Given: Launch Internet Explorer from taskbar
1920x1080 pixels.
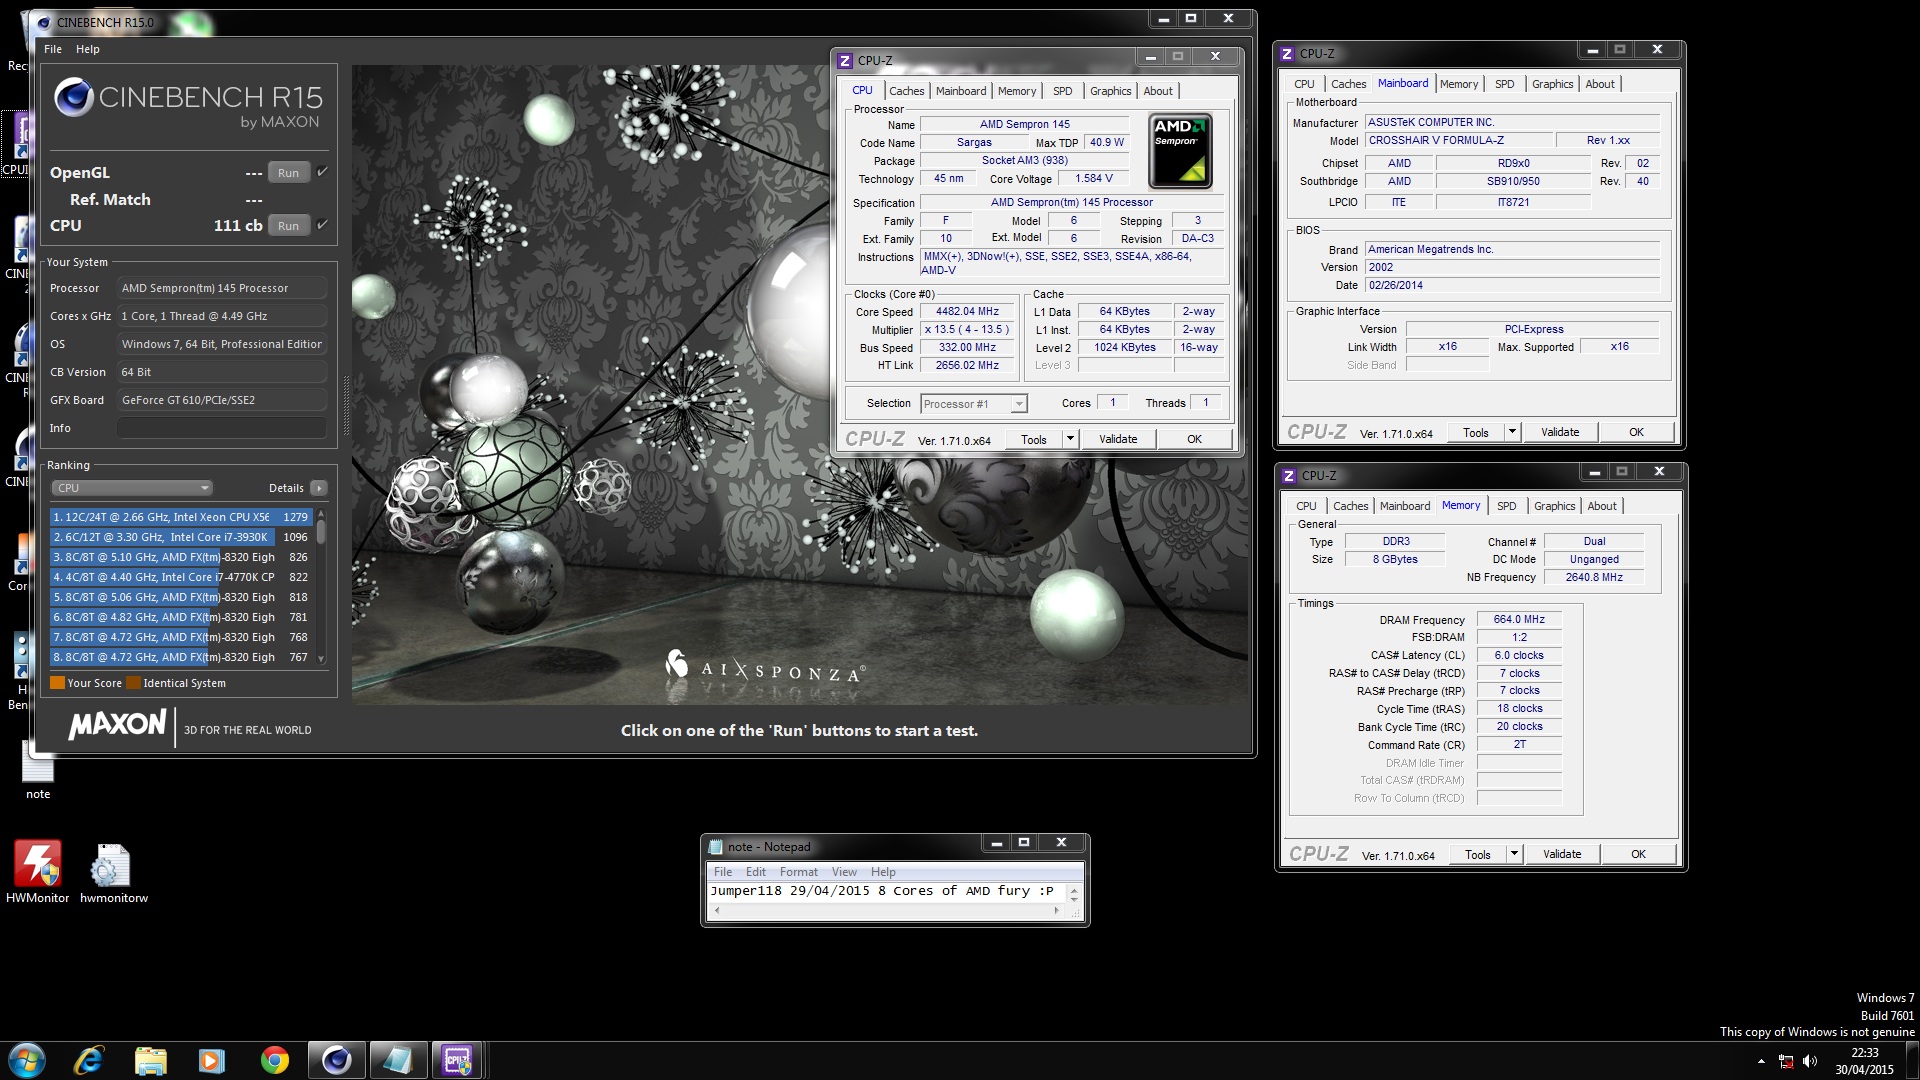Looking at the screenshot, I should click(89, 1060).
